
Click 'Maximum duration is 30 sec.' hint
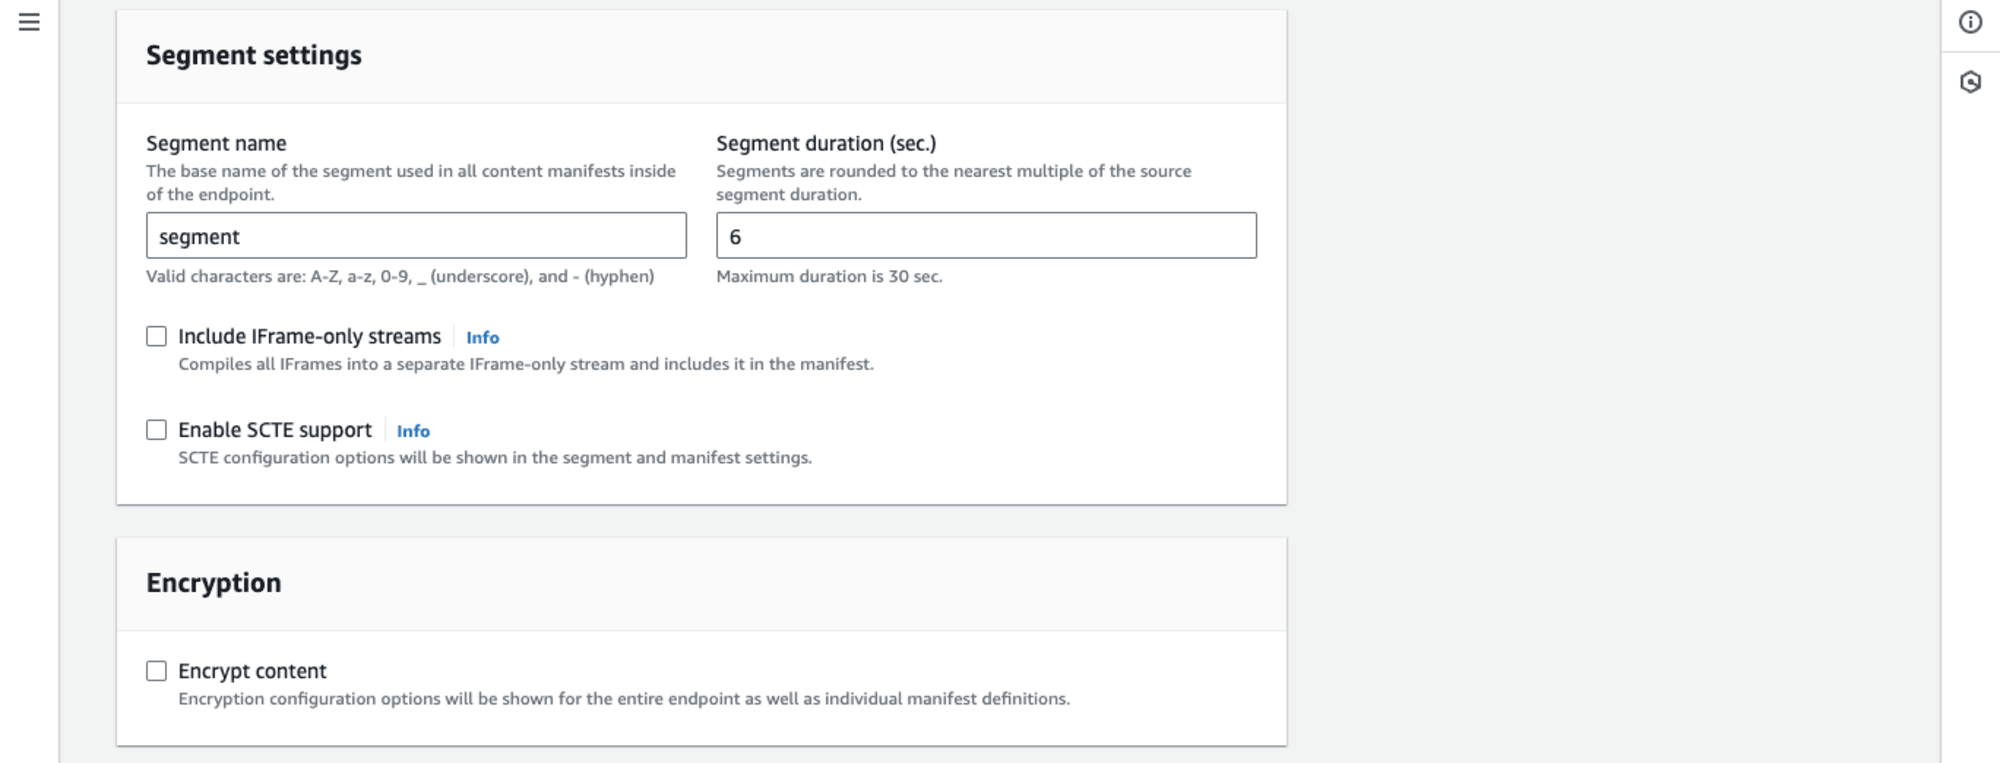[829, 276]
